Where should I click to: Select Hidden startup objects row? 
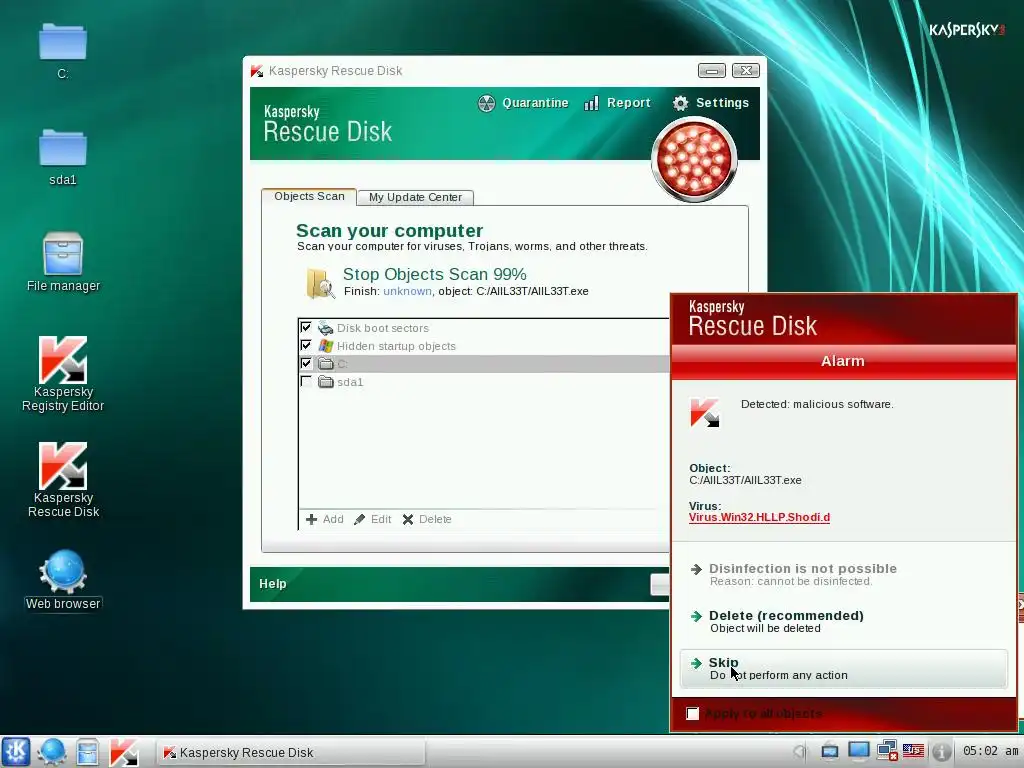[x=484, y=346]
